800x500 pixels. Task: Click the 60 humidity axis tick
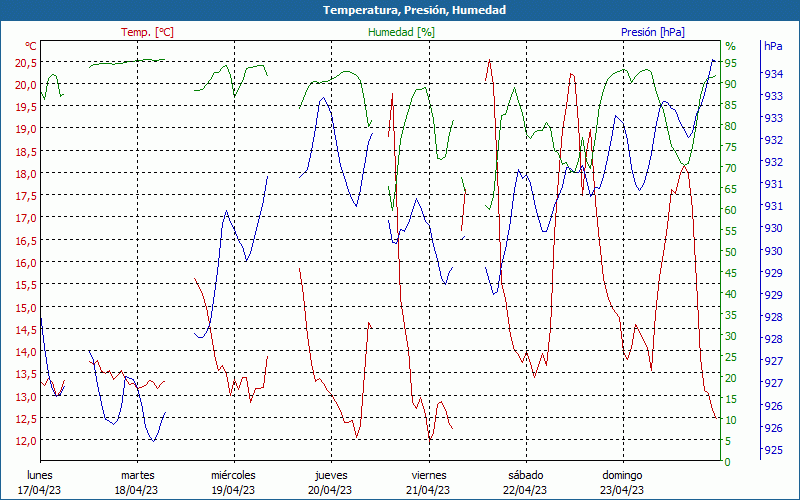click(x=731, y=210)
